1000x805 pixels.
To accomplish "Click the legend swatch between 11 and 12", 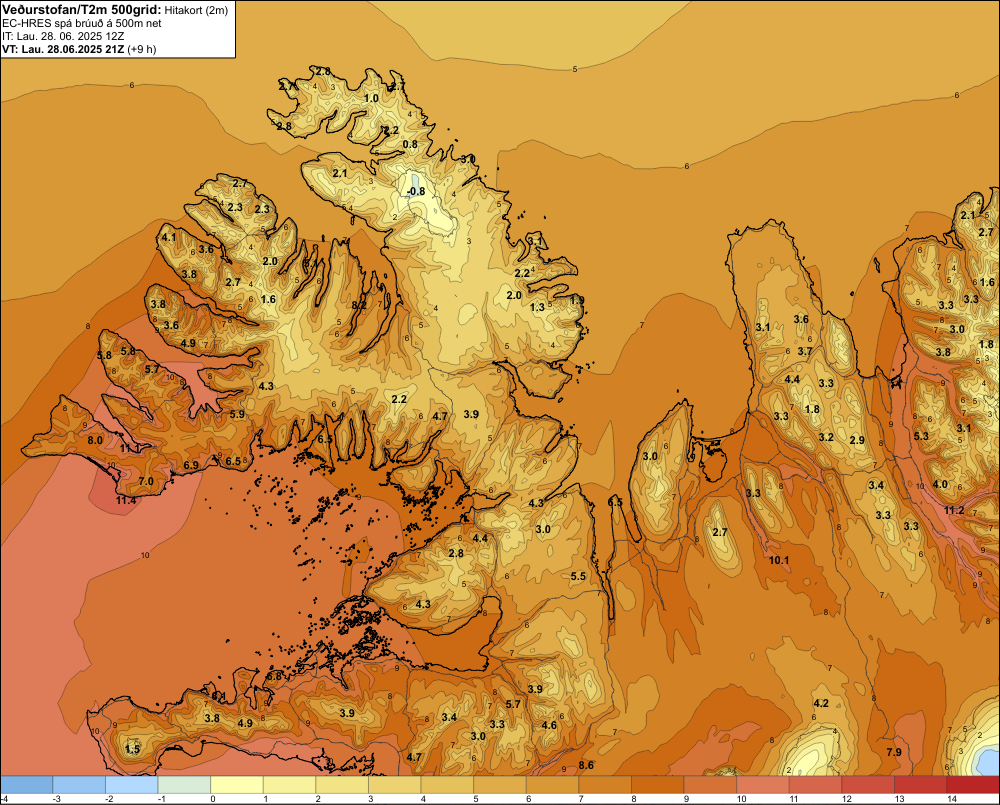I will pos(816,785).
